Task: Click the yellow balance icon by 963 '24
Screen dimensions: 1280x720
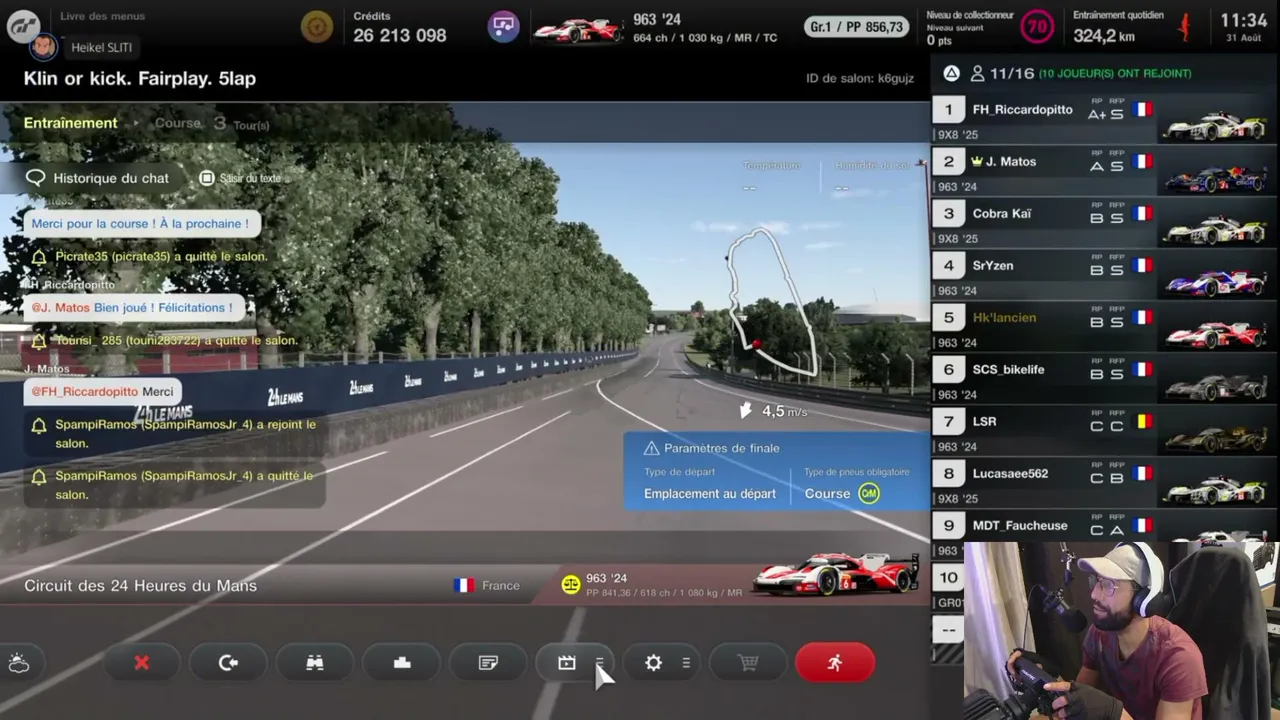Action: pos(570,585)
